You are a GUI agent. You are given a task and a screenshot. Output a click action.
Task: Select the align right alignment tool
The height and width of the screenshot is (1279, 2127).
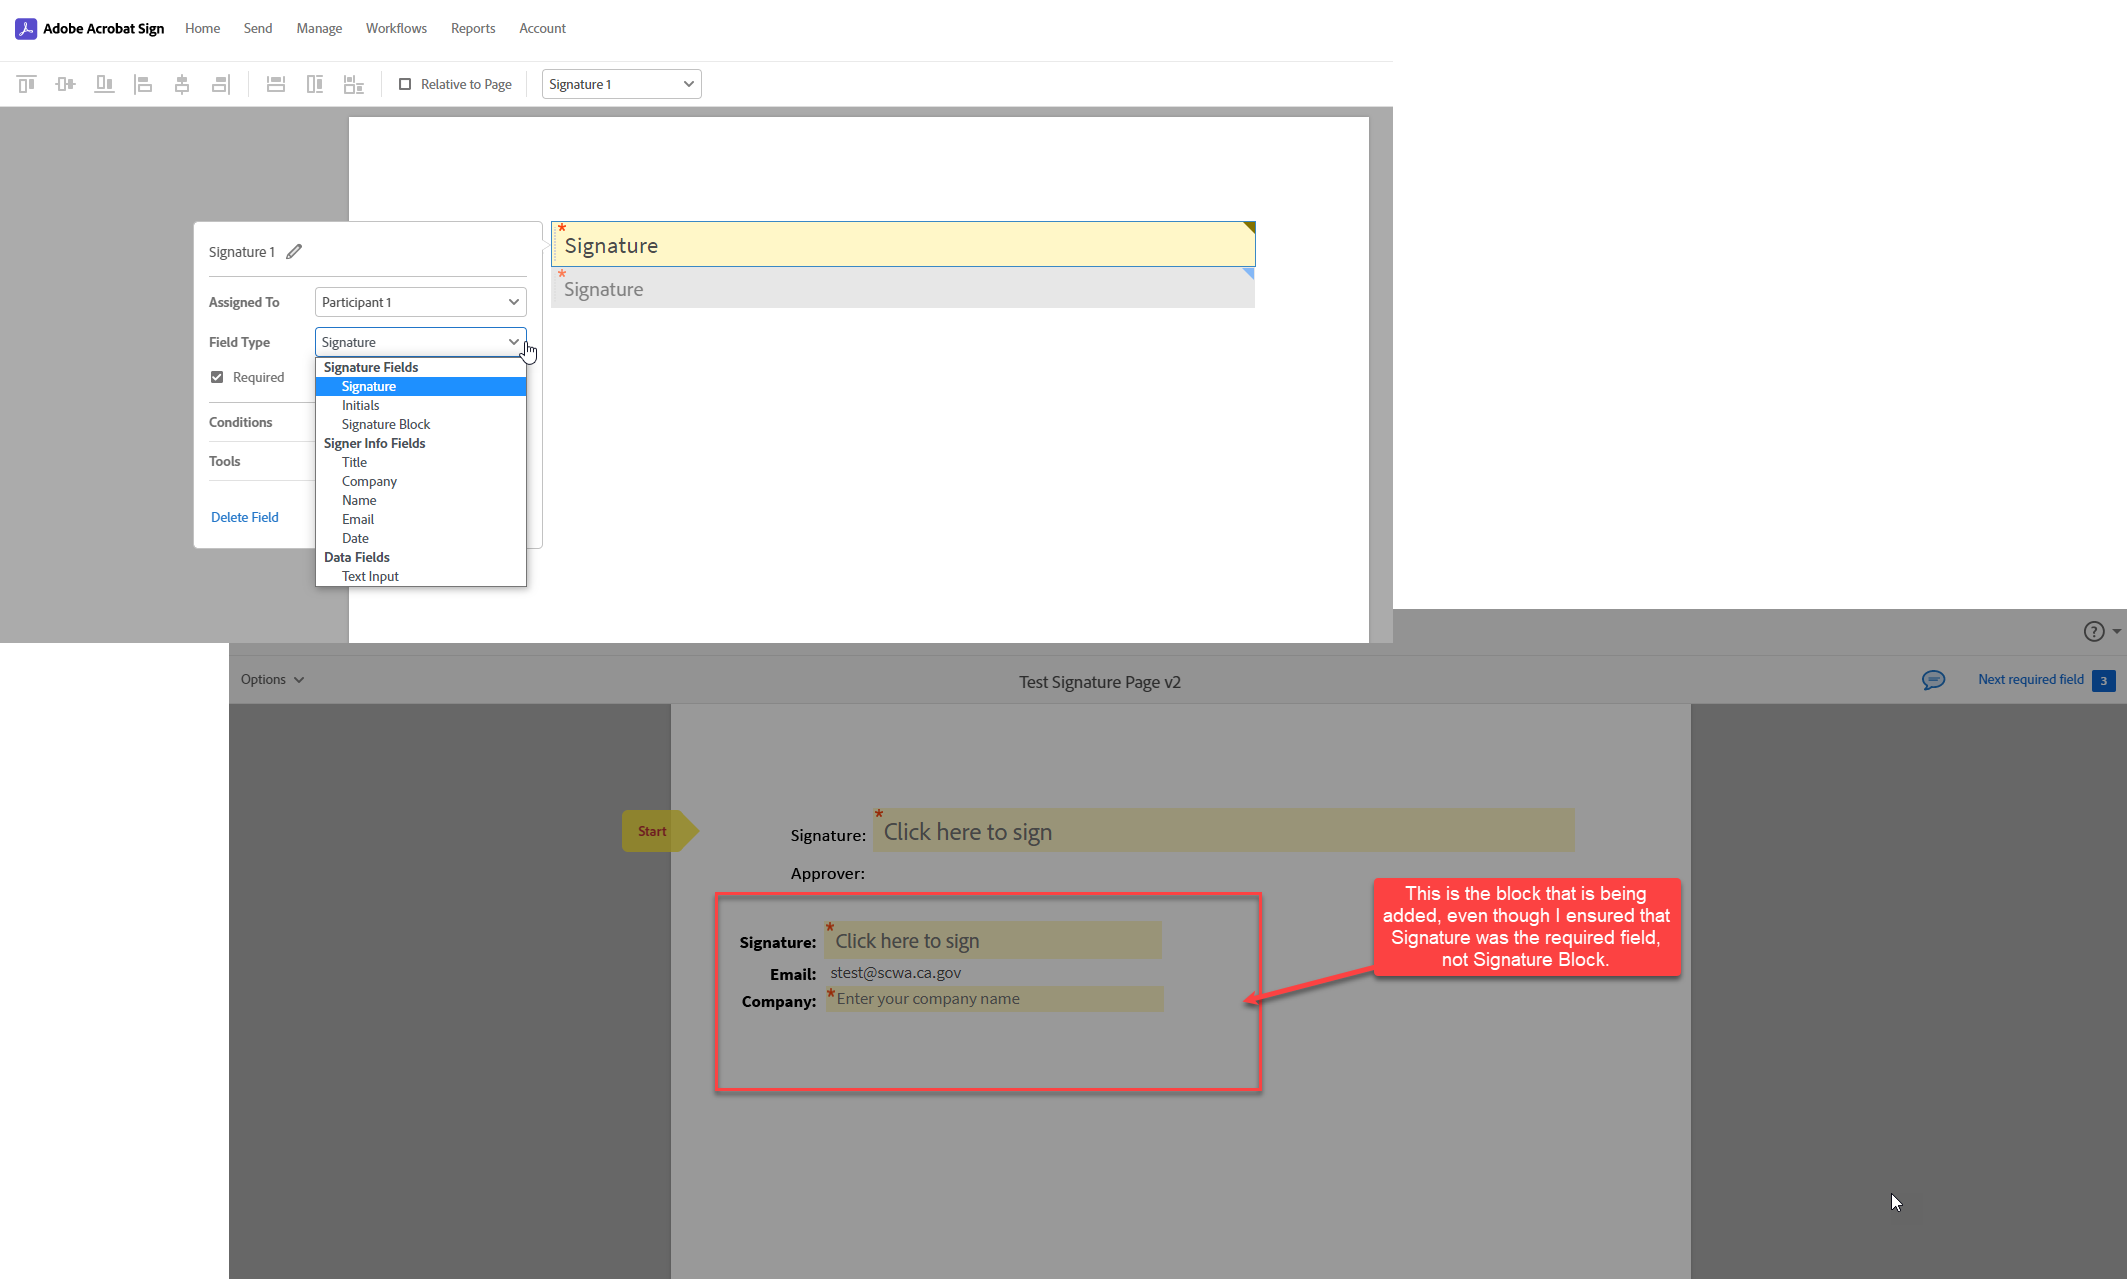(221, 83)
